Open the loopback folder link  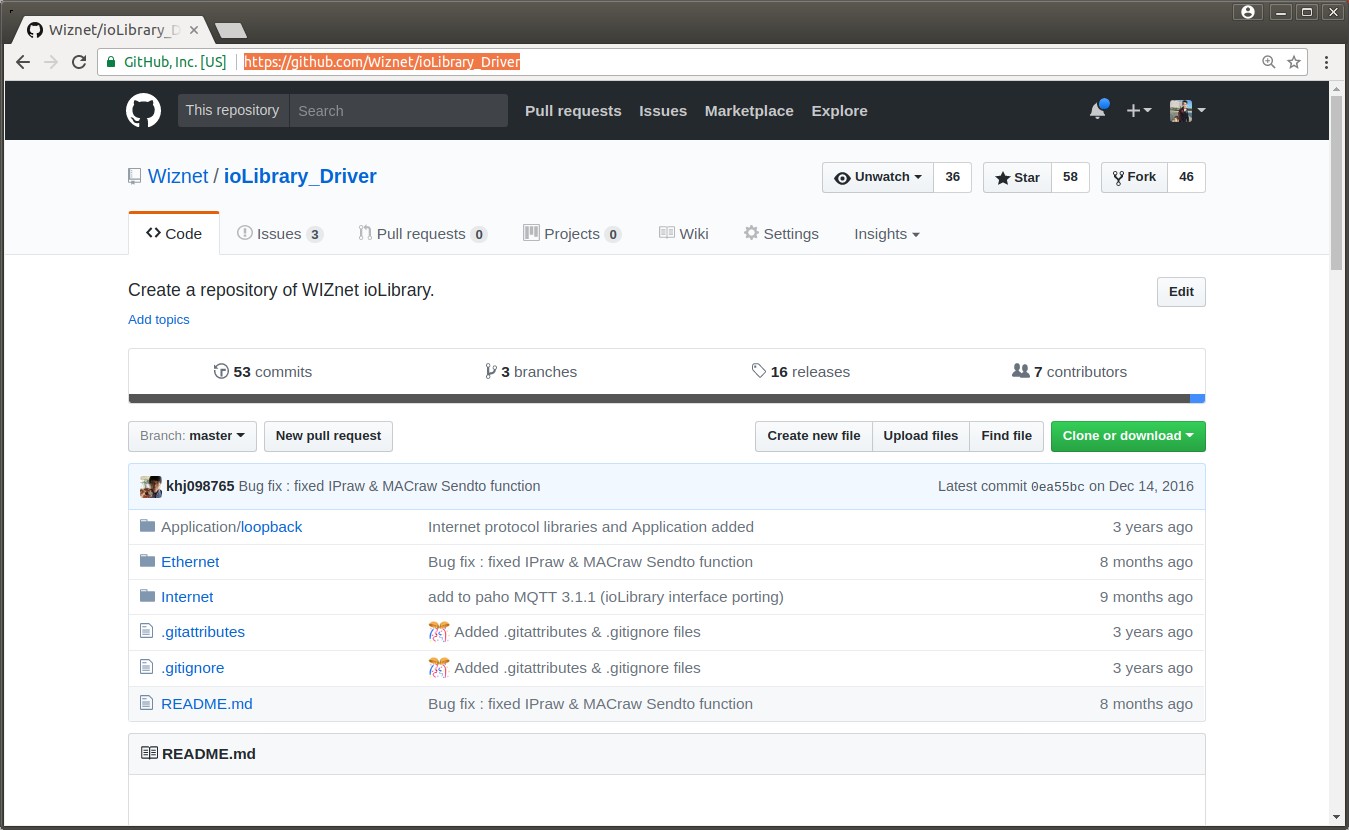(x=271, y=527)
